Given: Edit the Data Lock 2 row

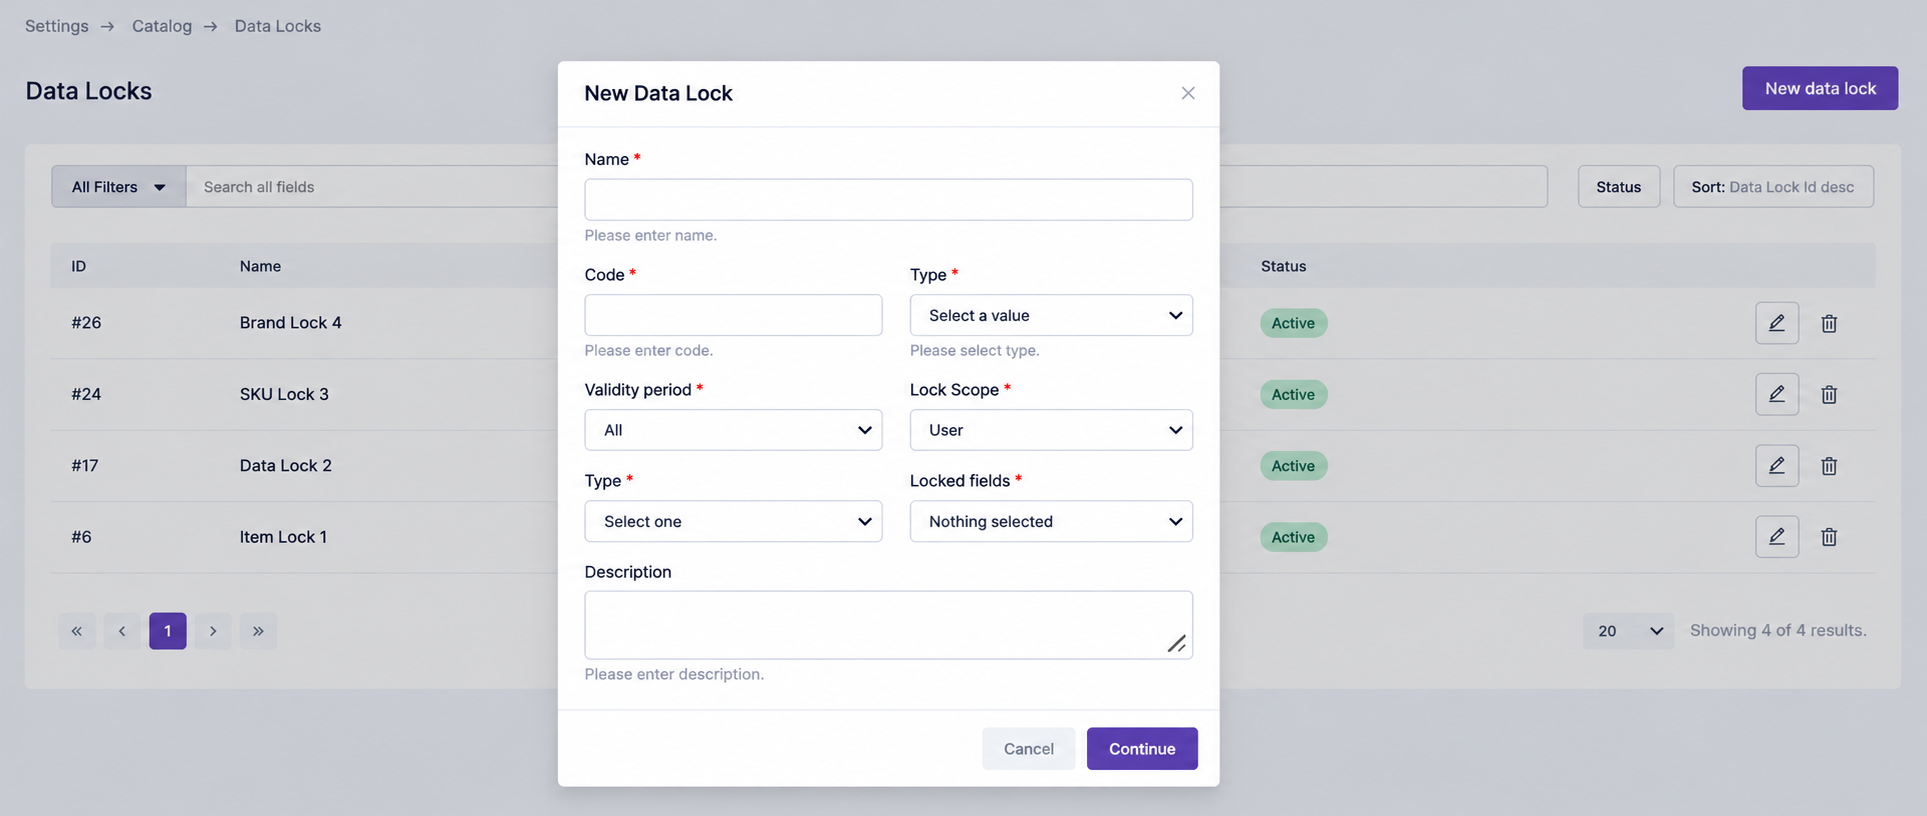Looking at the screenshot, I should [1776, 465].
